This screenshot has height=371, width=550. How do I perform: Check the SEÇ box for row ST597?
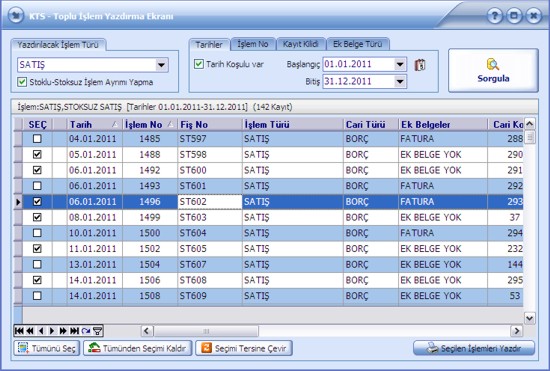(x=37, y=139)
